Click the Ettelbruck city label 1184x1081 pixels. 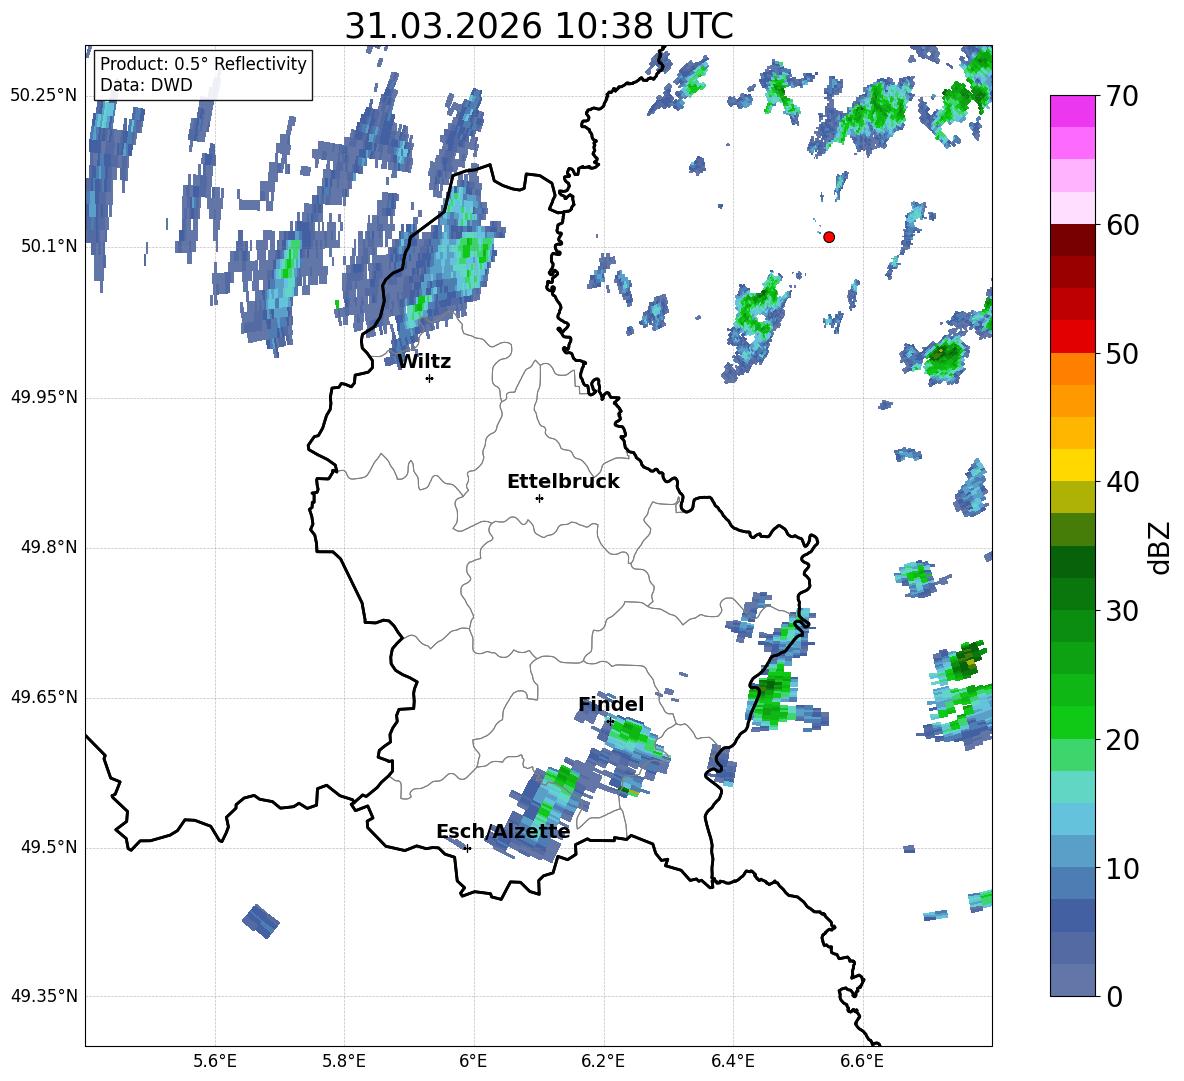tap(563, 482)
